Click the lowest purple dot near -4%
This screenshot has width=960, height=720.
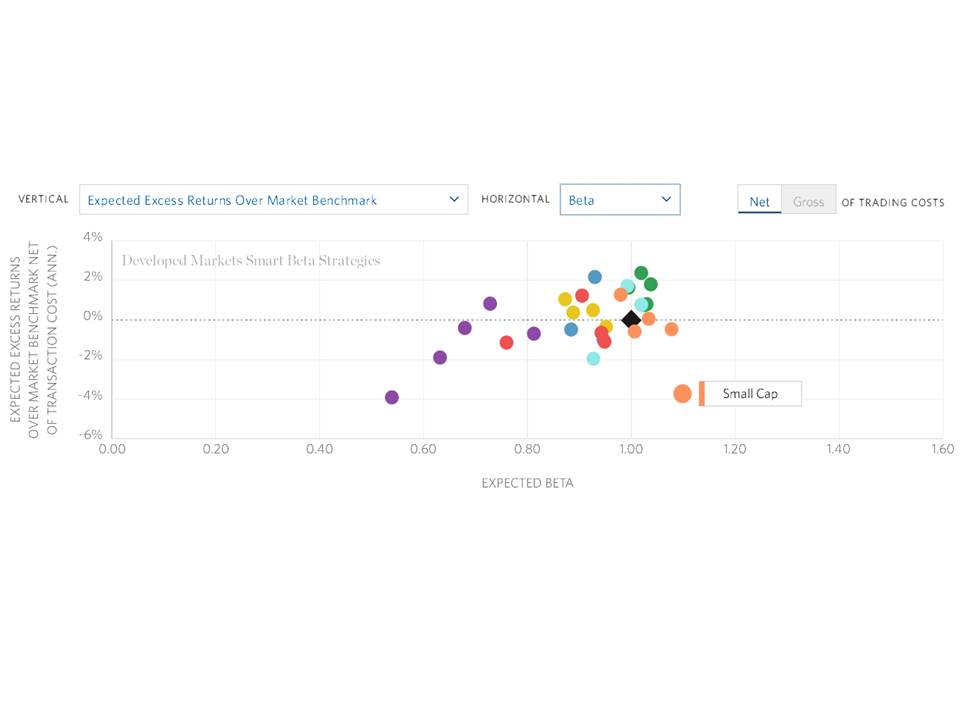392,397
